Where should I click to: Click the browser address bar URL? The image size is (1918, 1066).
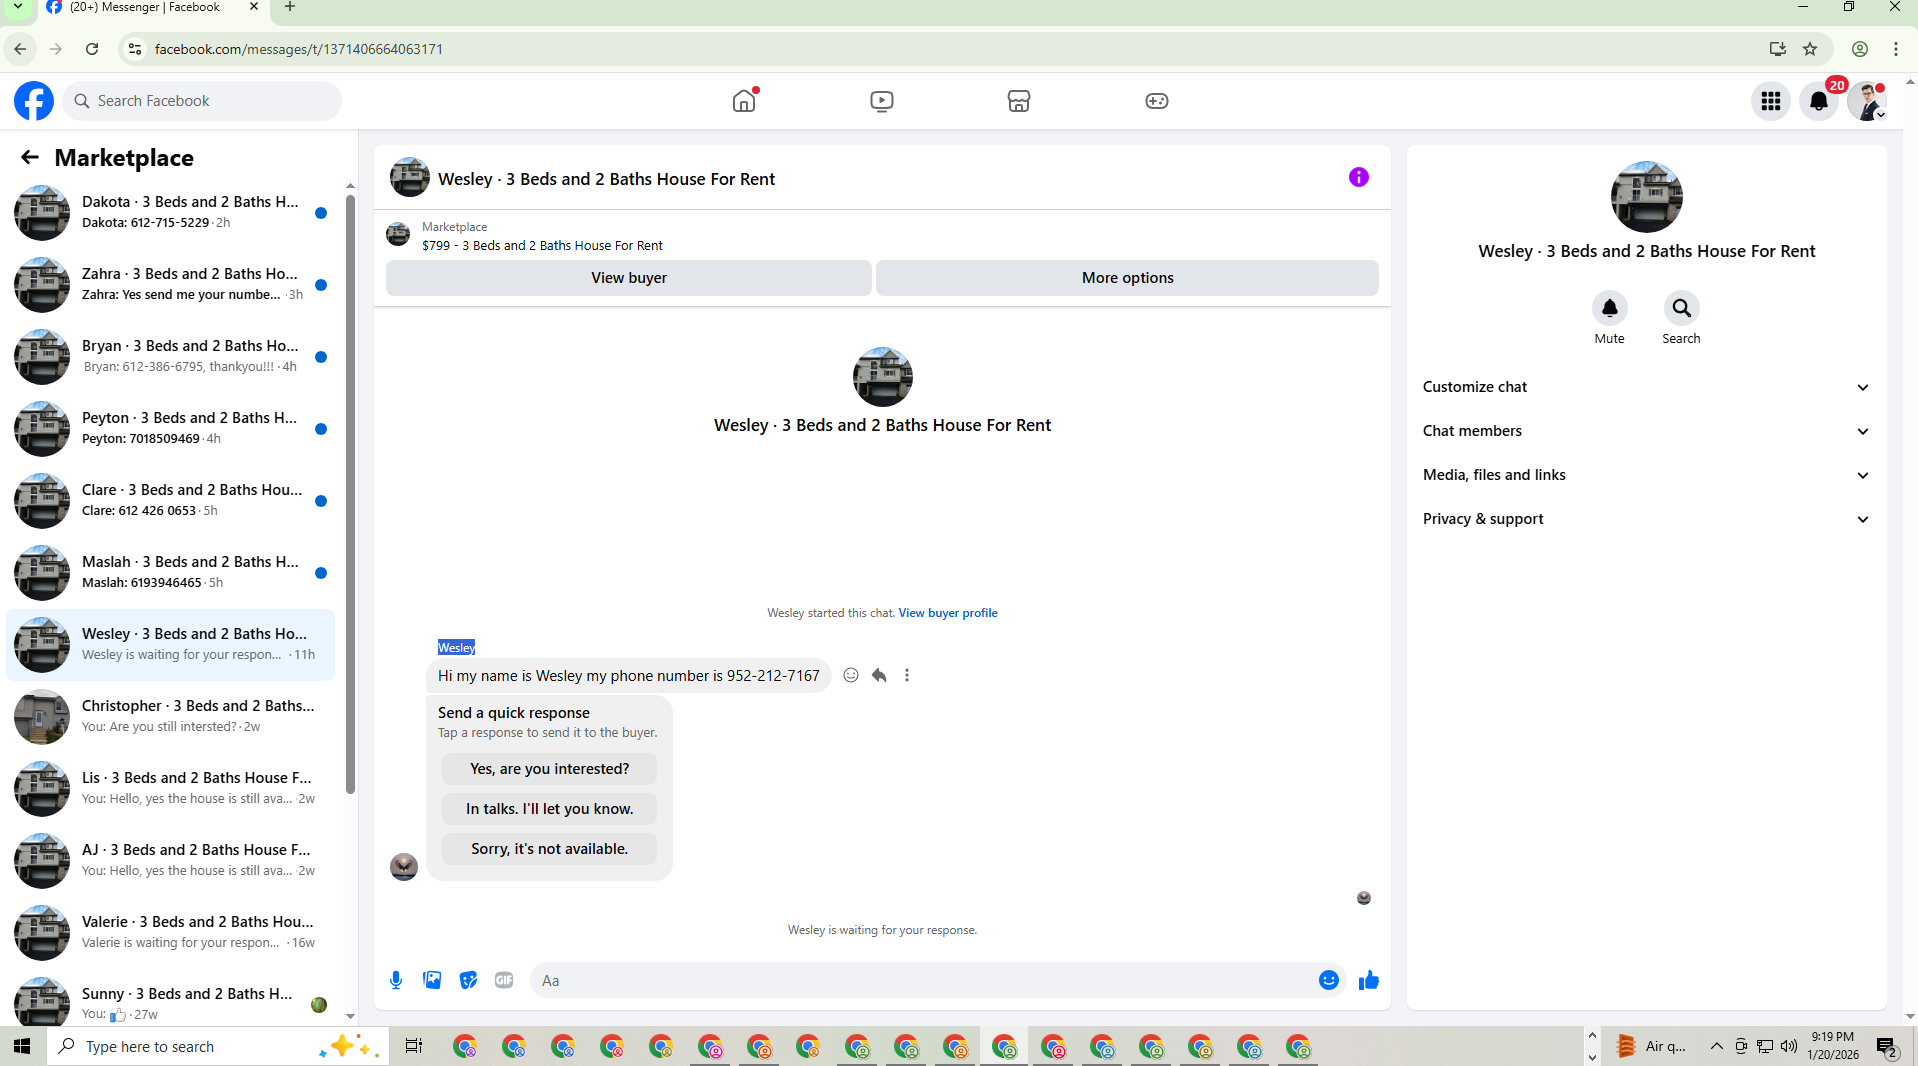point(299,49)
